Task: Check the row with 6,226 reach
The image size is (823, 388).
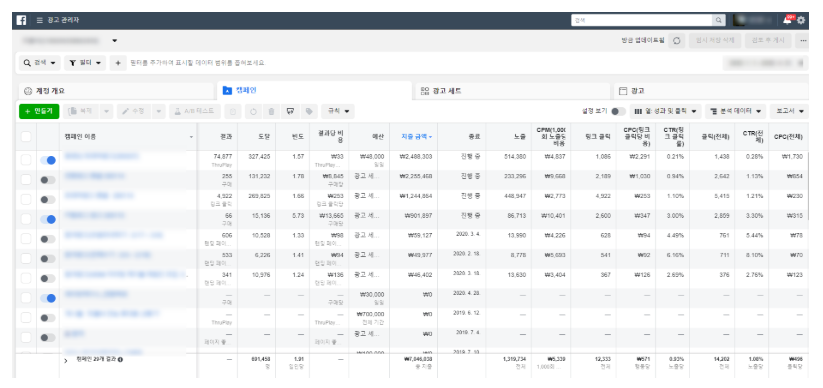Action: click(x=26, y=258)
